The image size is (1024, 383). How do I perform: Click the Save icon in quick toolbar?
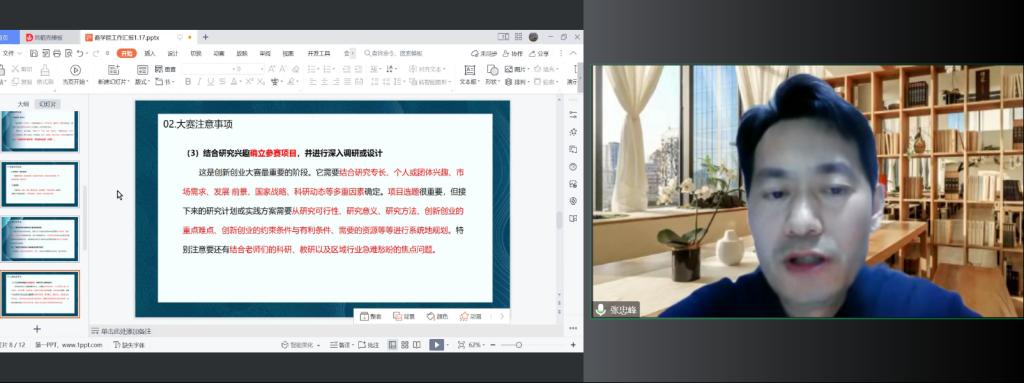[x=34, y=54]
